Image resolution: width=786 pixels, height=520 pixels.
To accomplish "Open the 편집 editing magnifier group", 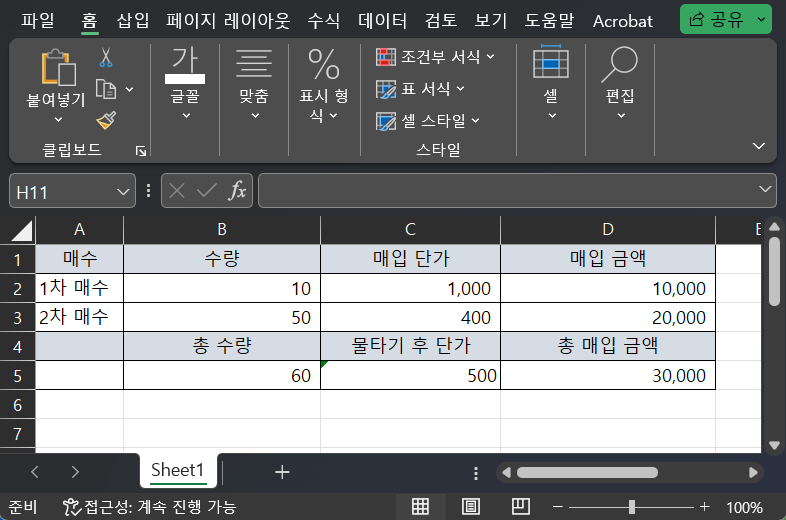I will 620,83.
